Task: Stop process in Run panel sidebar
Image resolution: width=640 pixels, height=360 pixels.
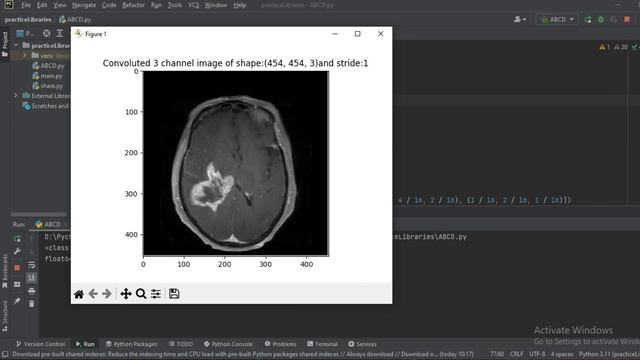Action: tap(17, 268)
